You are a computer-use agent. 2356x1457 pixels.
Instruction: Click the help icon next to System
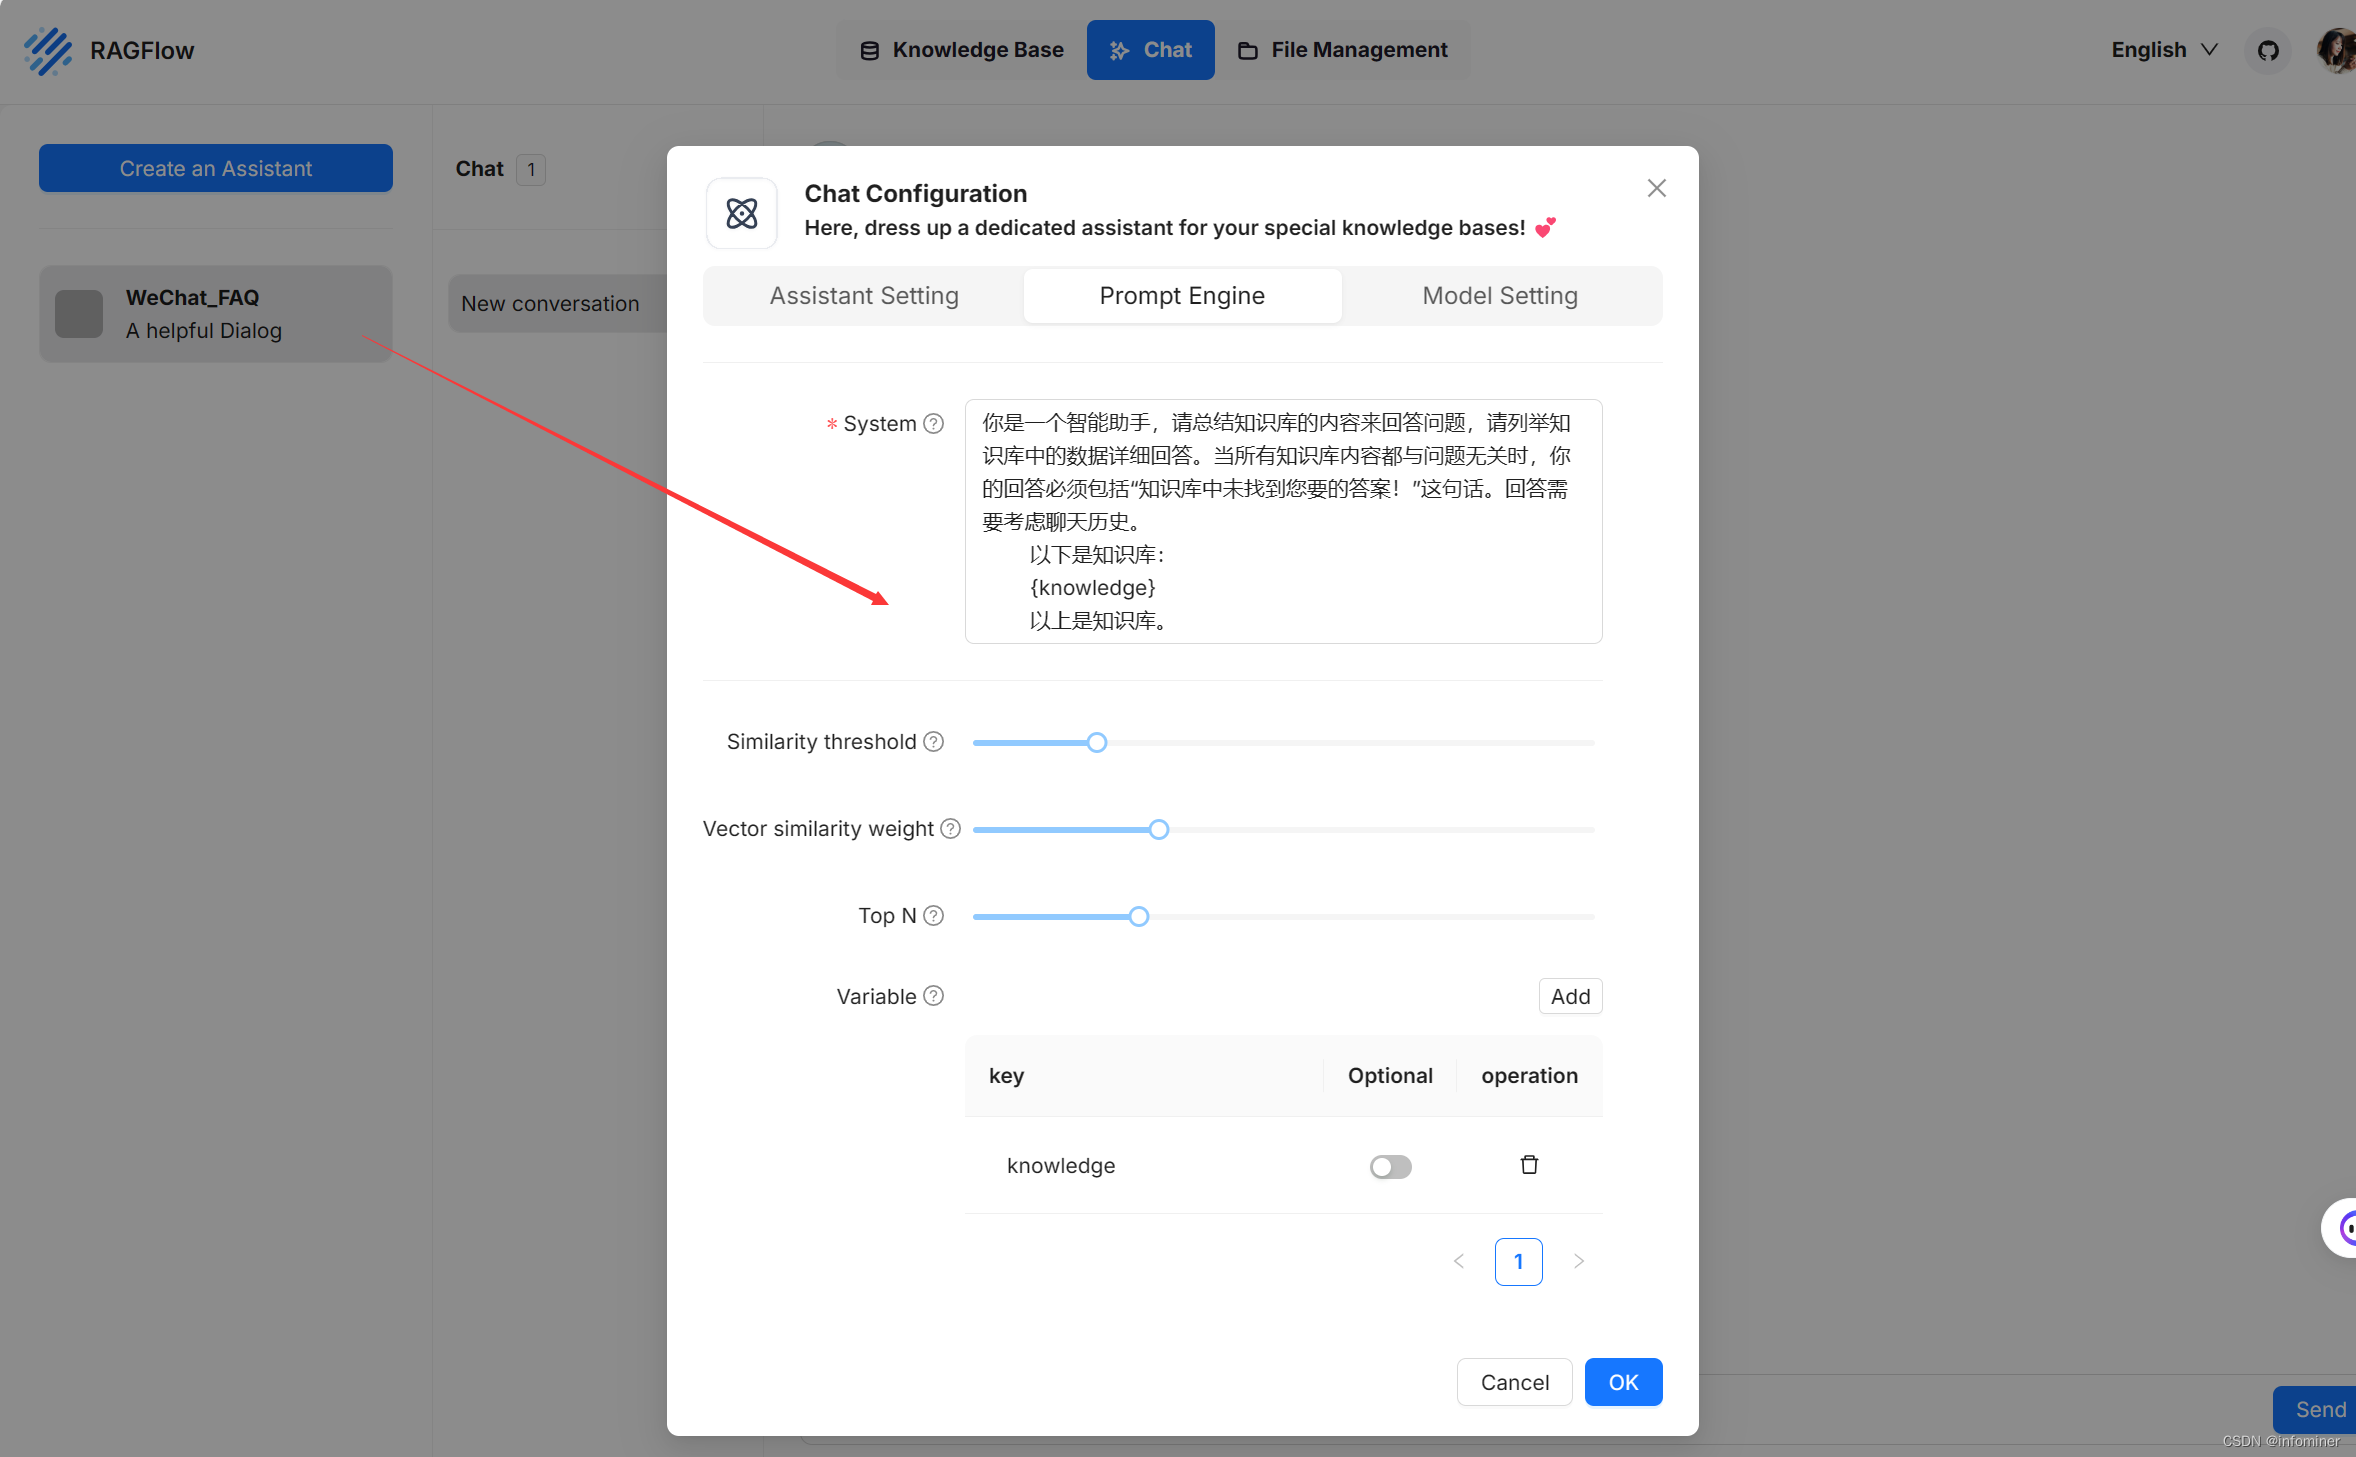(933, 424)
